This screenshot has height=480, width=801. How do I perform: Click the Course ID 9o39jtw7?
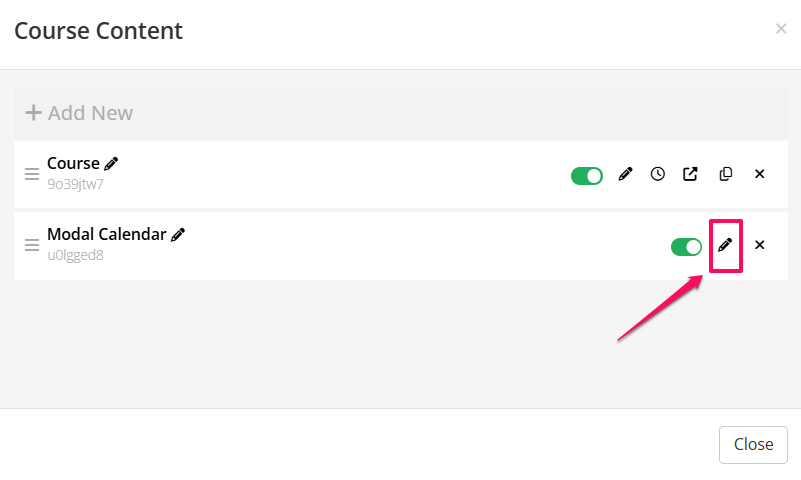(x=76, y=184)
